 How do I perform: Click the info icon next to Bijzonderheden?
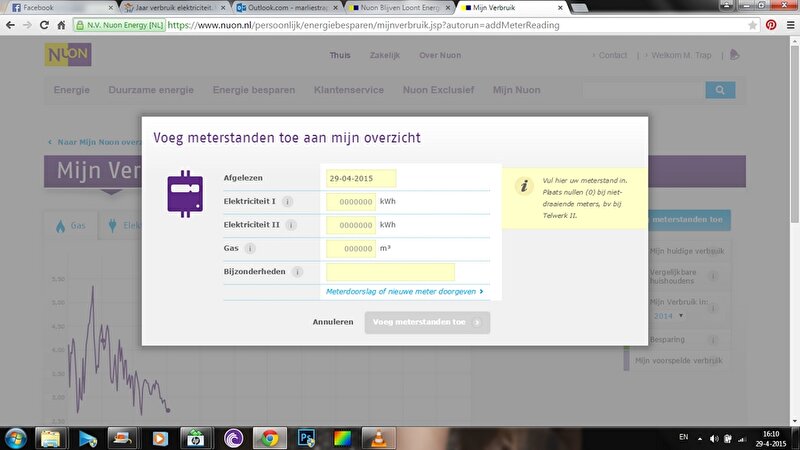tap(297, 272)
